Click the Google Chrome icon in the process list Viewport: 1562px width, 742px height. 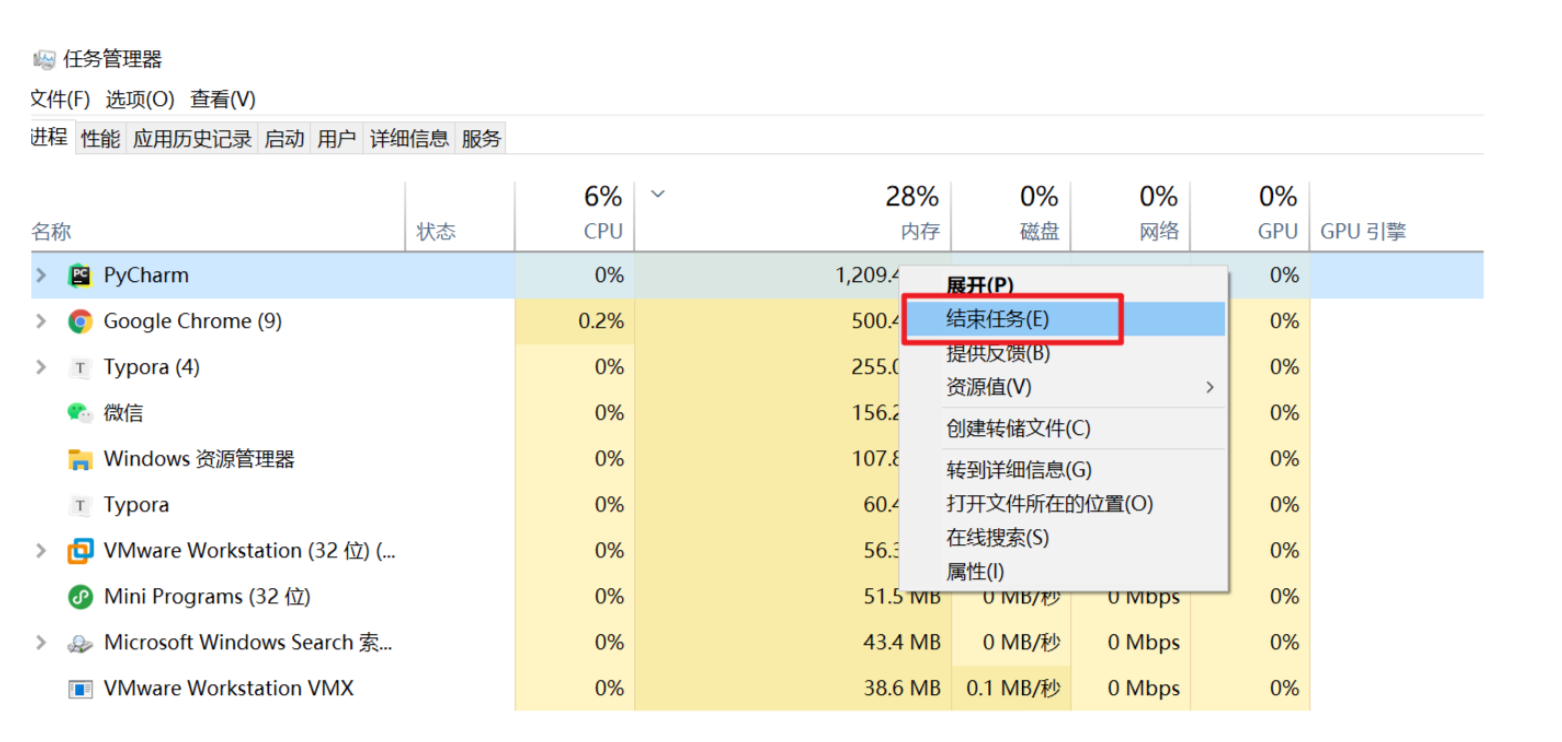tap(80, 321)
